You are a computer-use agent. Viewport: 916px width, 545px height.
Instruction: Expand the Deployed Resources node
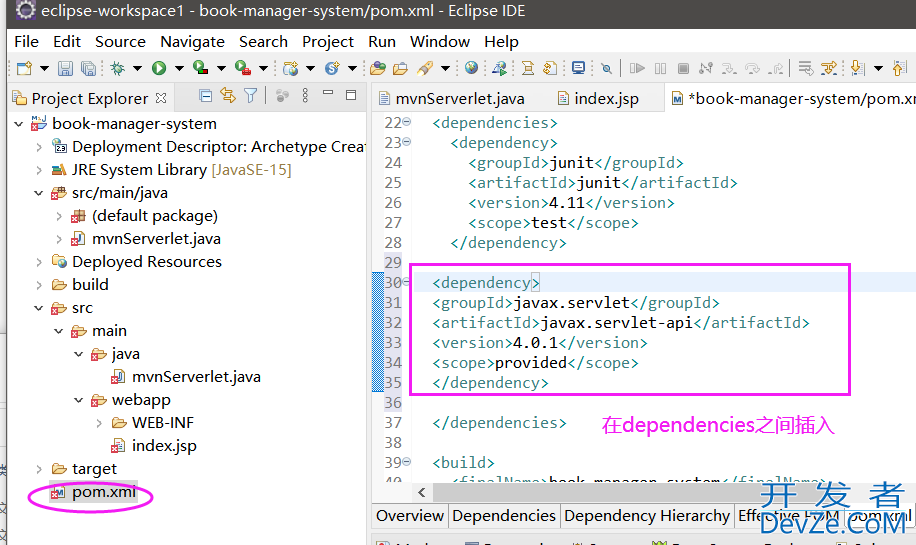pyautogui.click(x=39, y=262)
